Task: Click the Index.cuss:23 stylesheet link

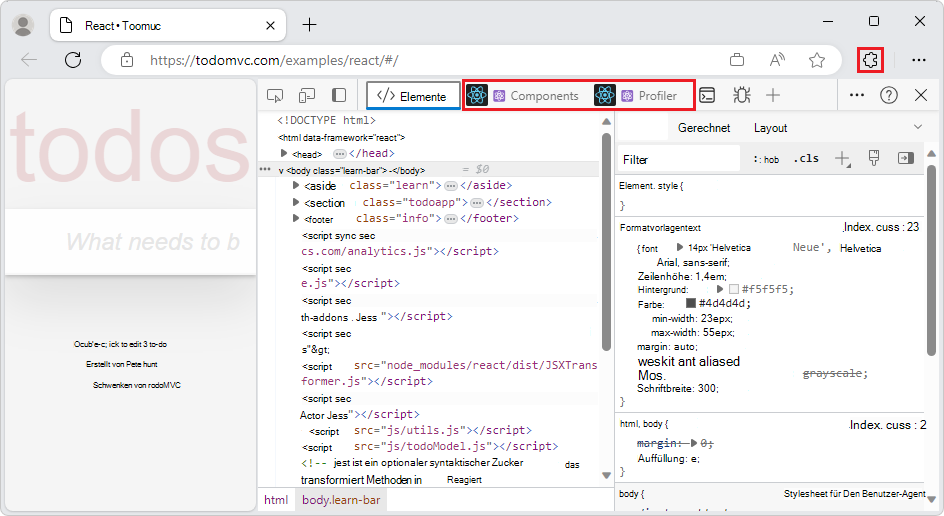Action: (x=881, y=227)
